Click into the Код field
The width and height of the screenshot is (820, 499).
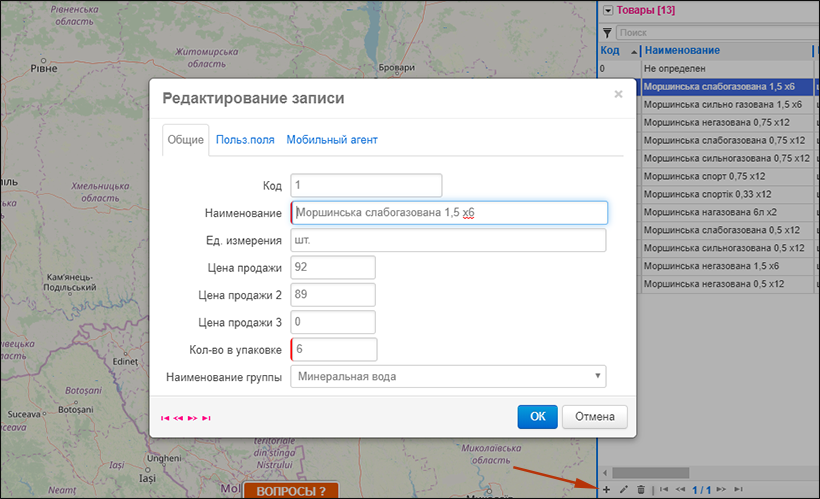[366, 185]
